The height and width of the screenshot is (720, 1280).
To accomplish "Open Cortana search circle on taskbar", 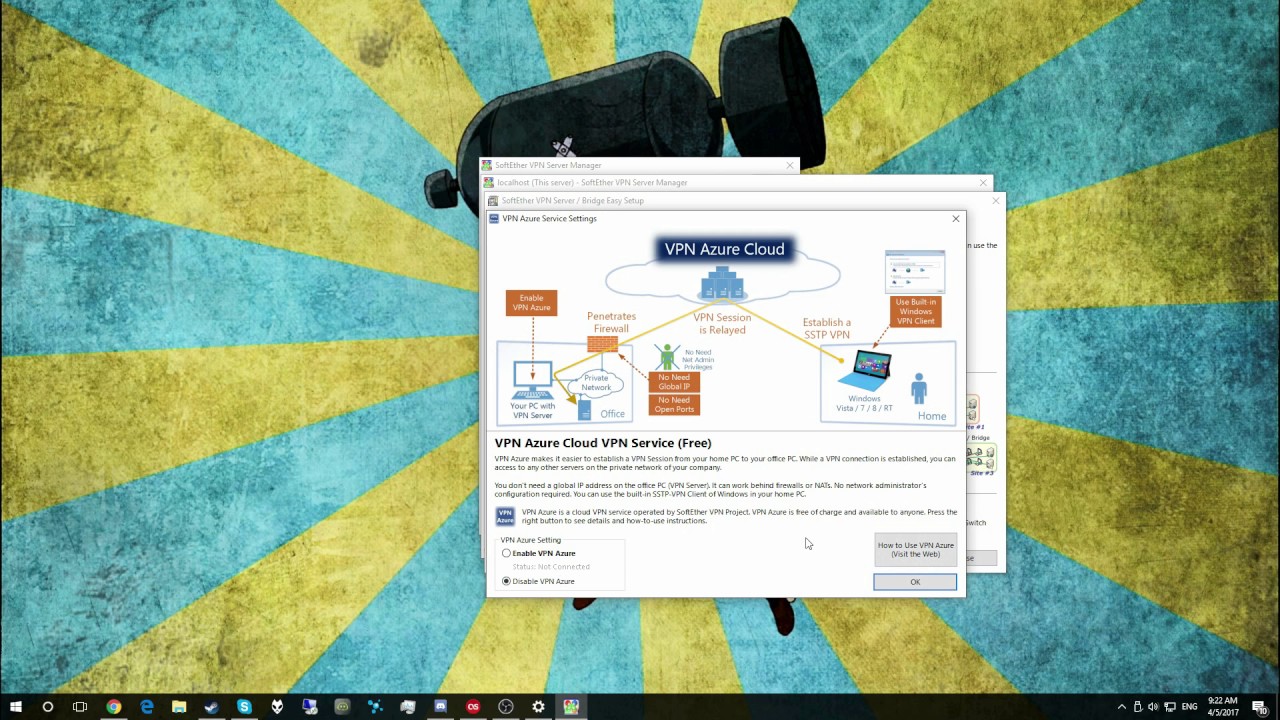I will 48,707.
